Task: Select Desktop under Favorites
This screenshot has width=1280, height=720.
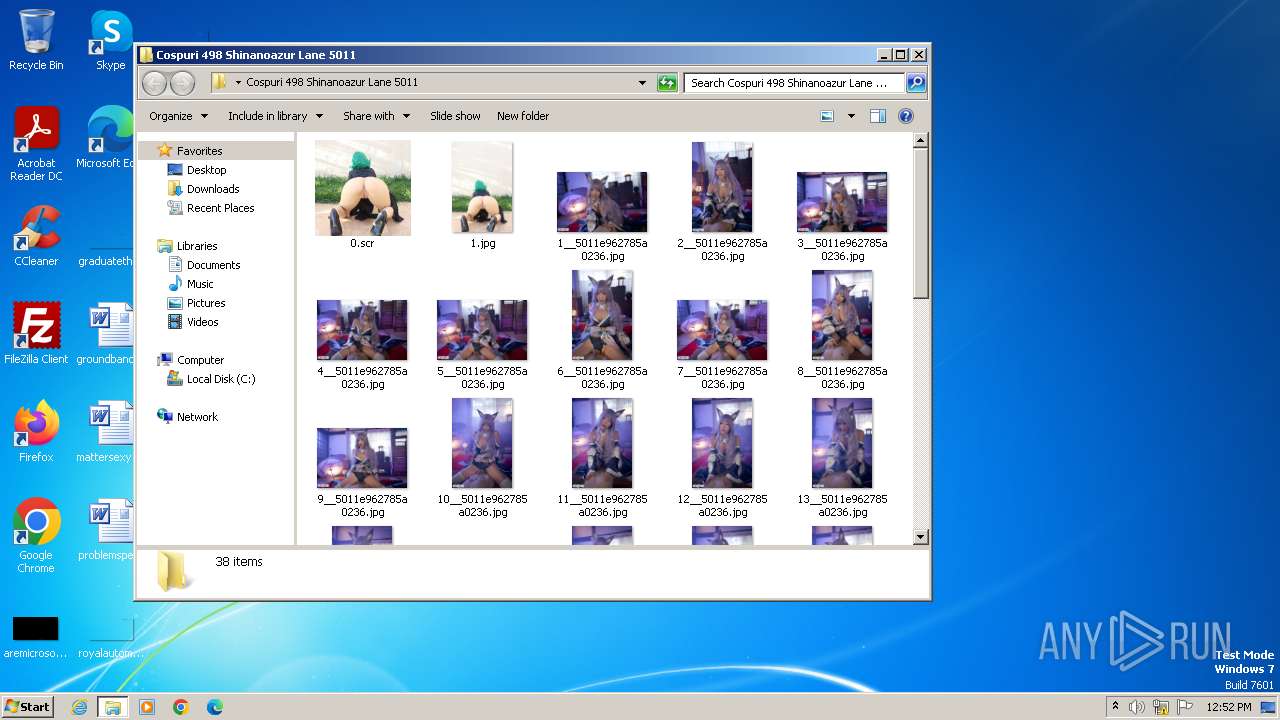Action: click(206, 170)
